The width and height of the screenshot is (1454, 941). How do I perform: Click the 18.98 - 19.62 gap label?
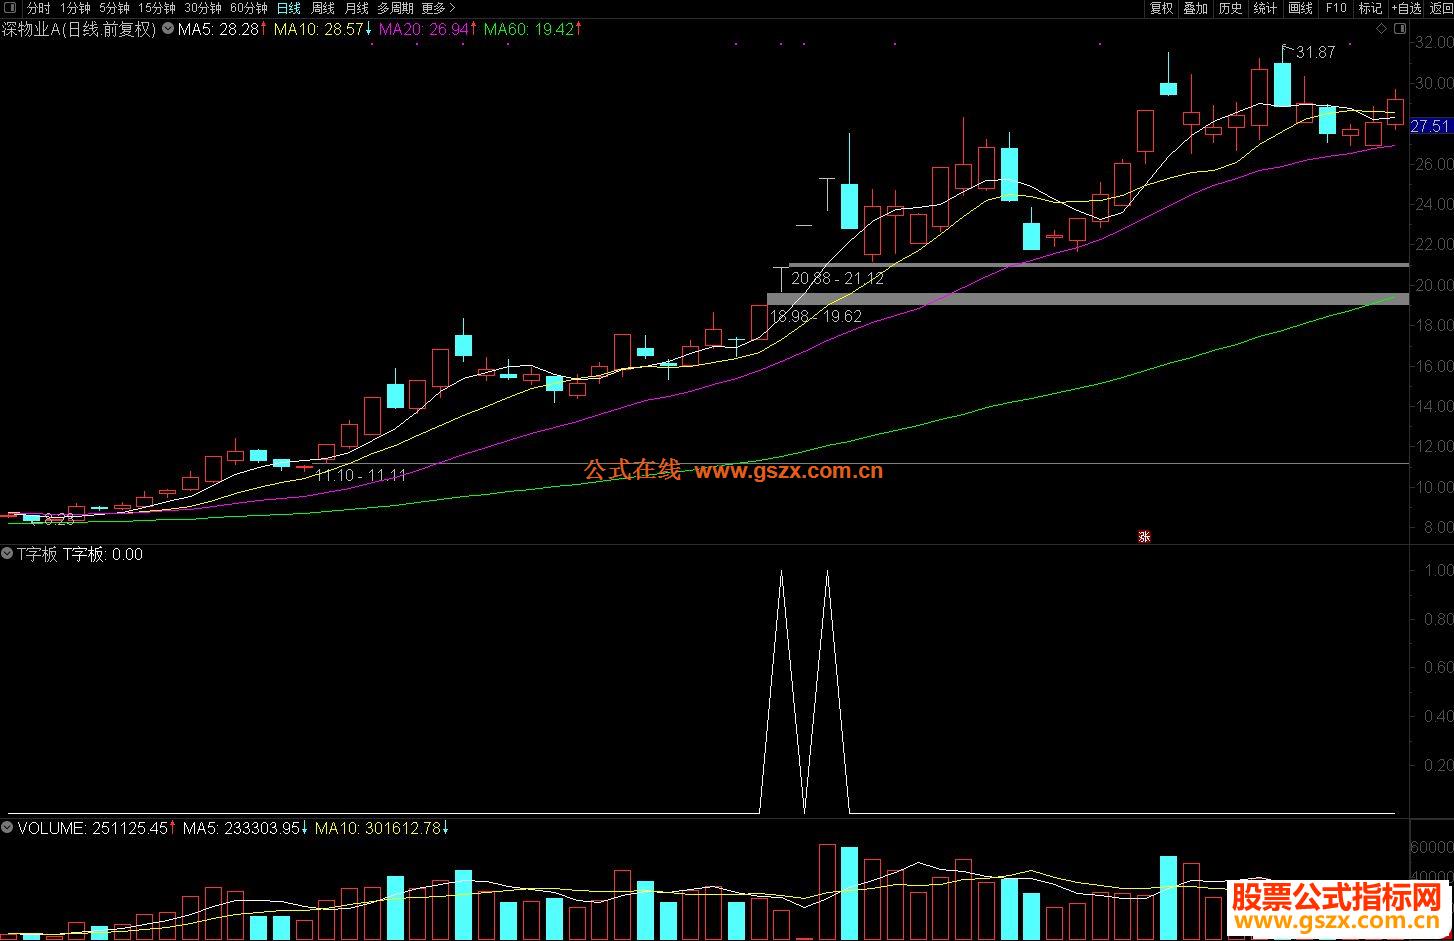pos(816,316)
